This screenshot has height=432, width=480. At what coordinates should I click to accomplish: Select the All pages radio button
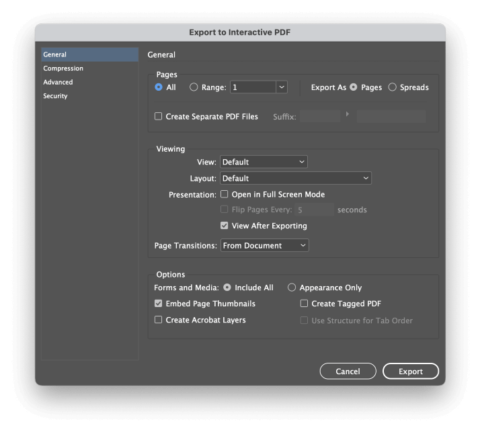click(x=159, y=87)
